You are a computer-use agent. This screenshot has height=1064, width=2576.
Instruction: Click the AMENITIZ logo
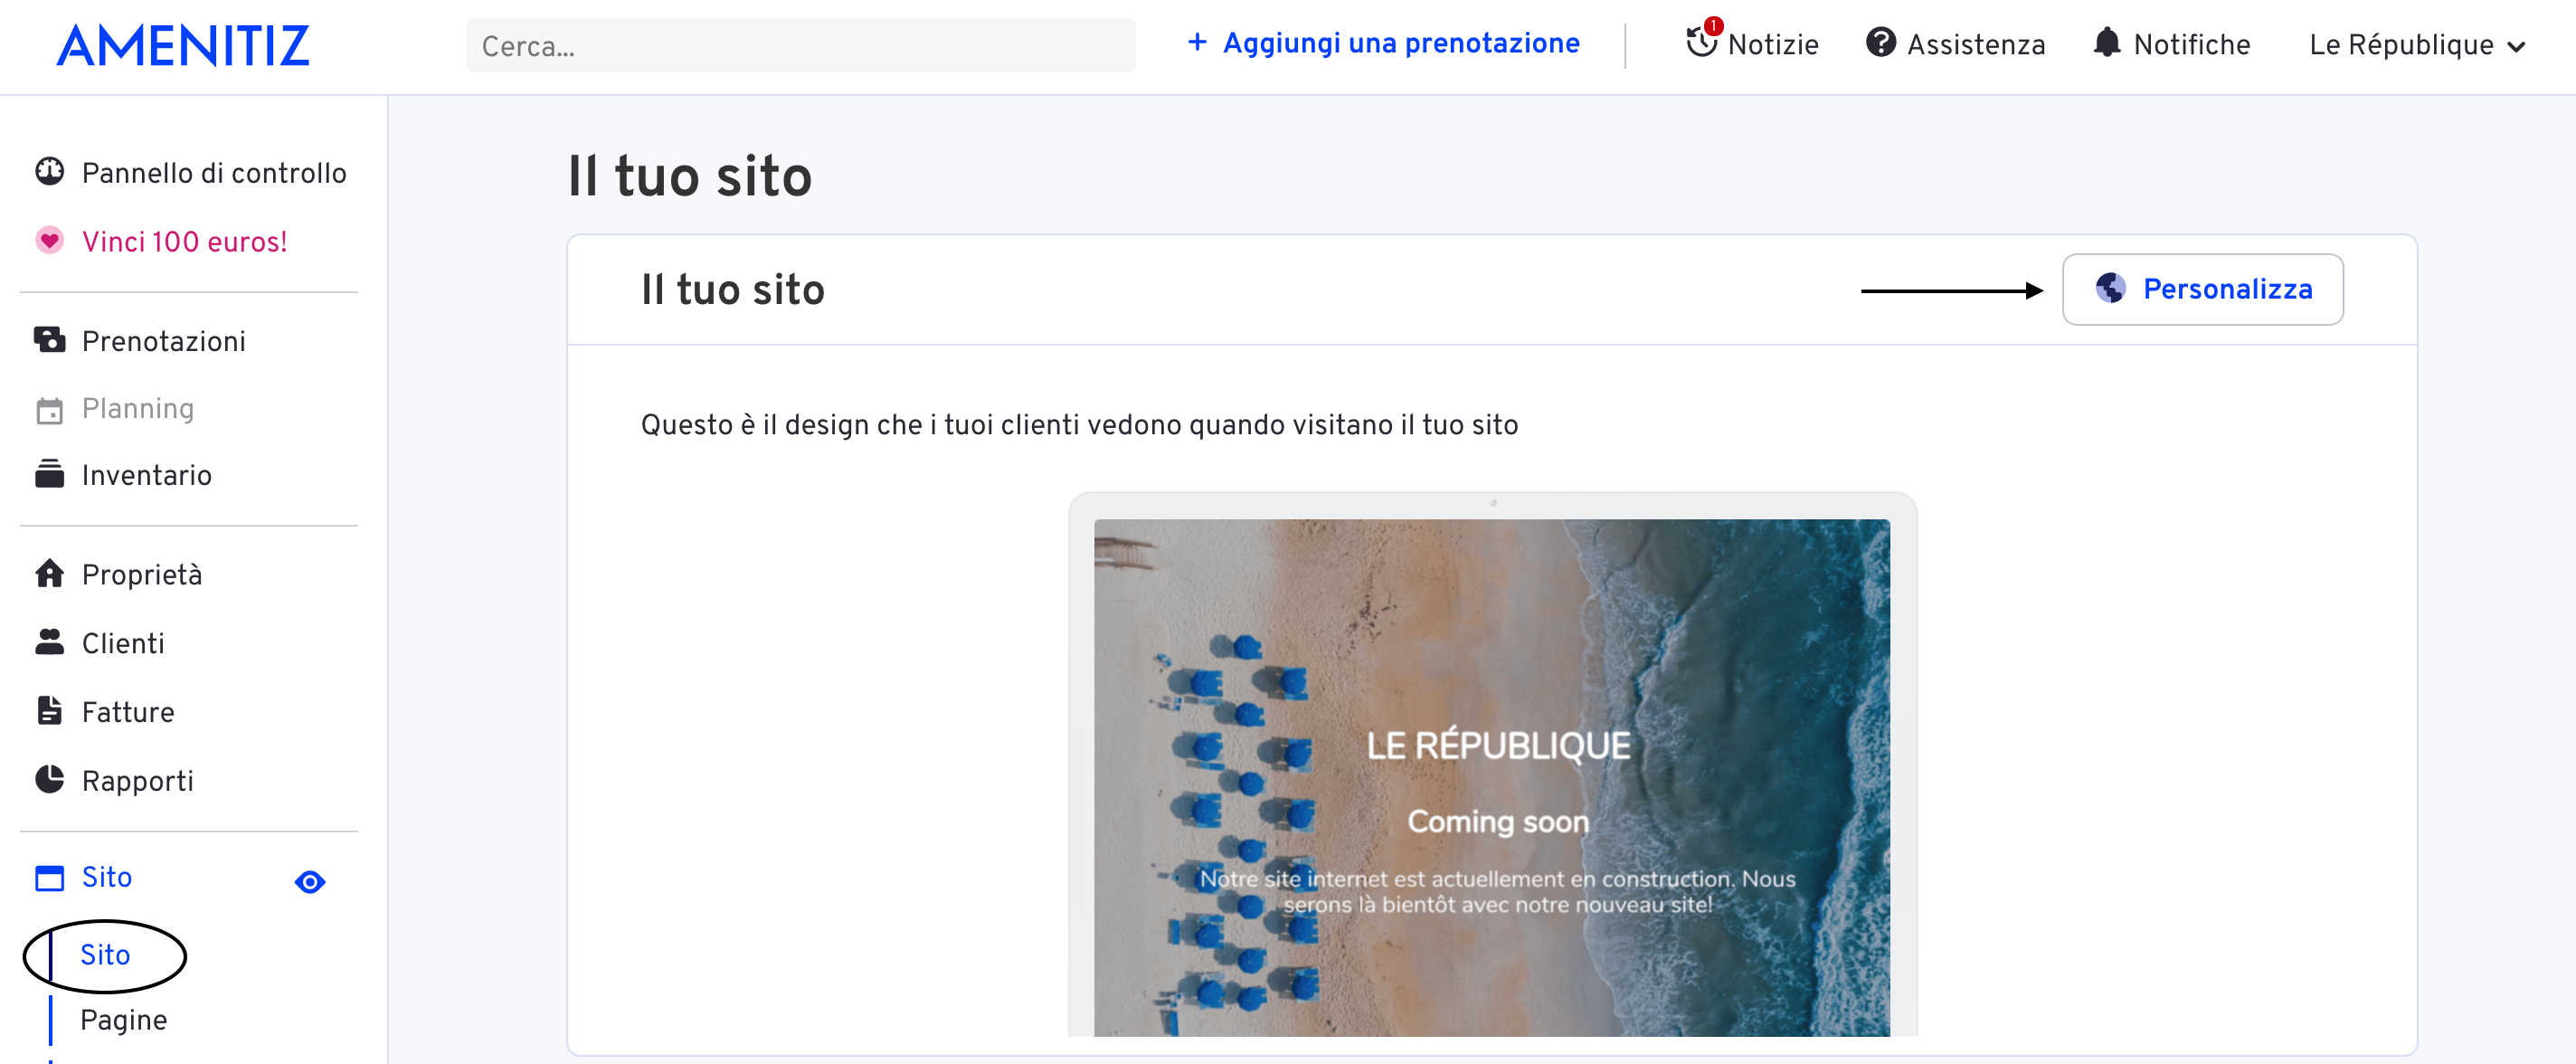click(183, 46)
